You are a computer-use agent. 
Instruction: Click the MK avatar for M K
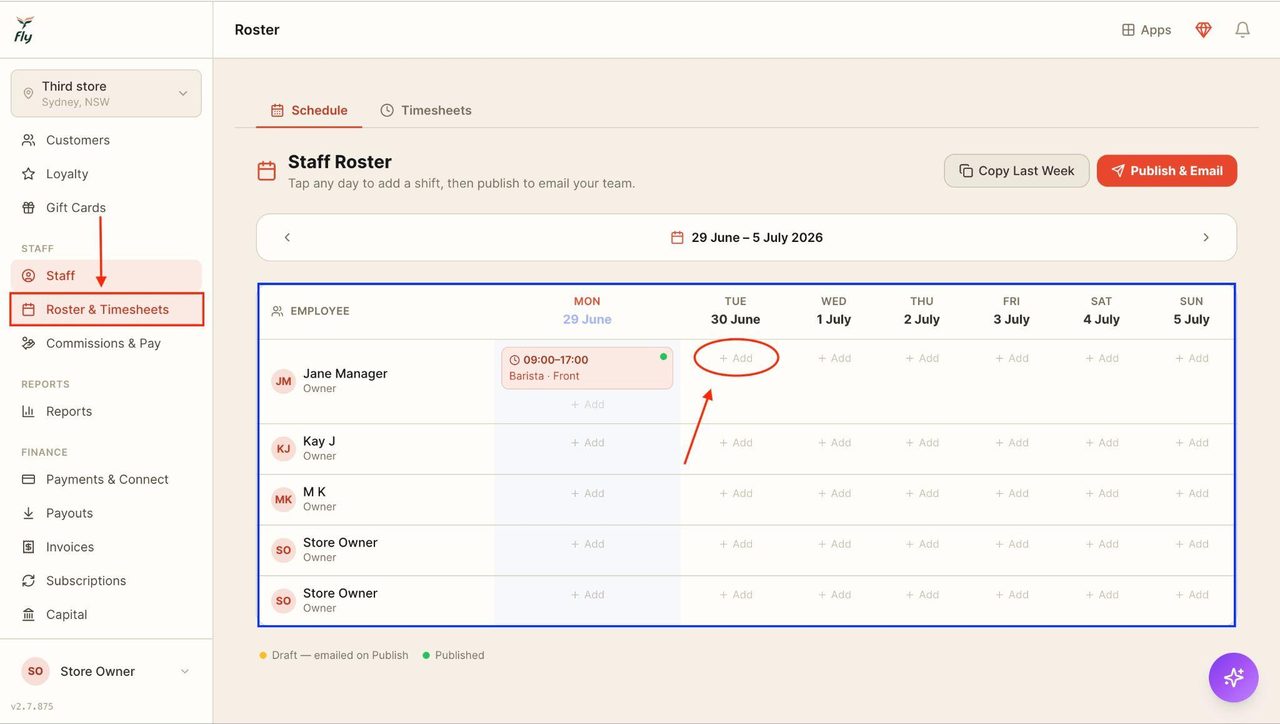click(284, 499)
